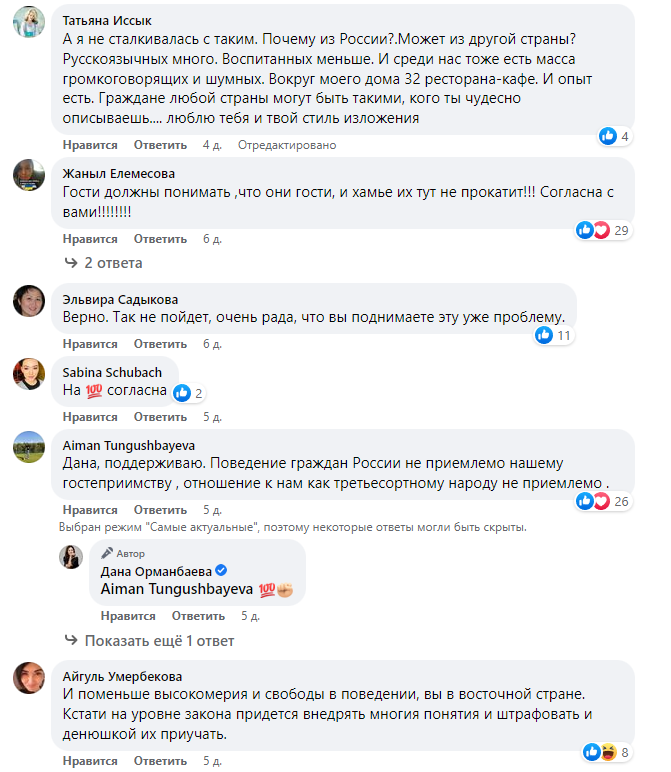The height and width of the screenshot is (772, 671).
Task: Click like count on Эльвира Садыкова's comment
Action: [564, 335]
